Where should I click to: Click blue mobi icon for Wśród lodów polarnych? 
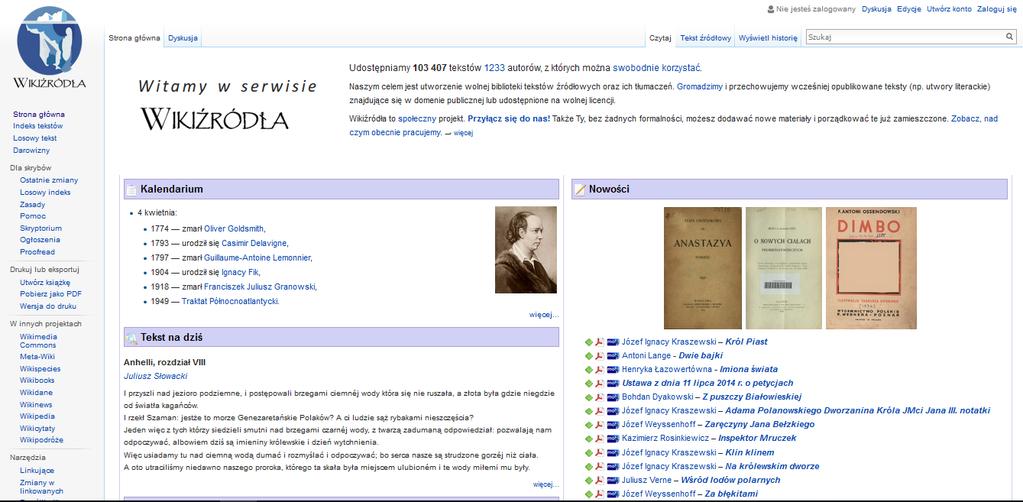coord(613,480)
